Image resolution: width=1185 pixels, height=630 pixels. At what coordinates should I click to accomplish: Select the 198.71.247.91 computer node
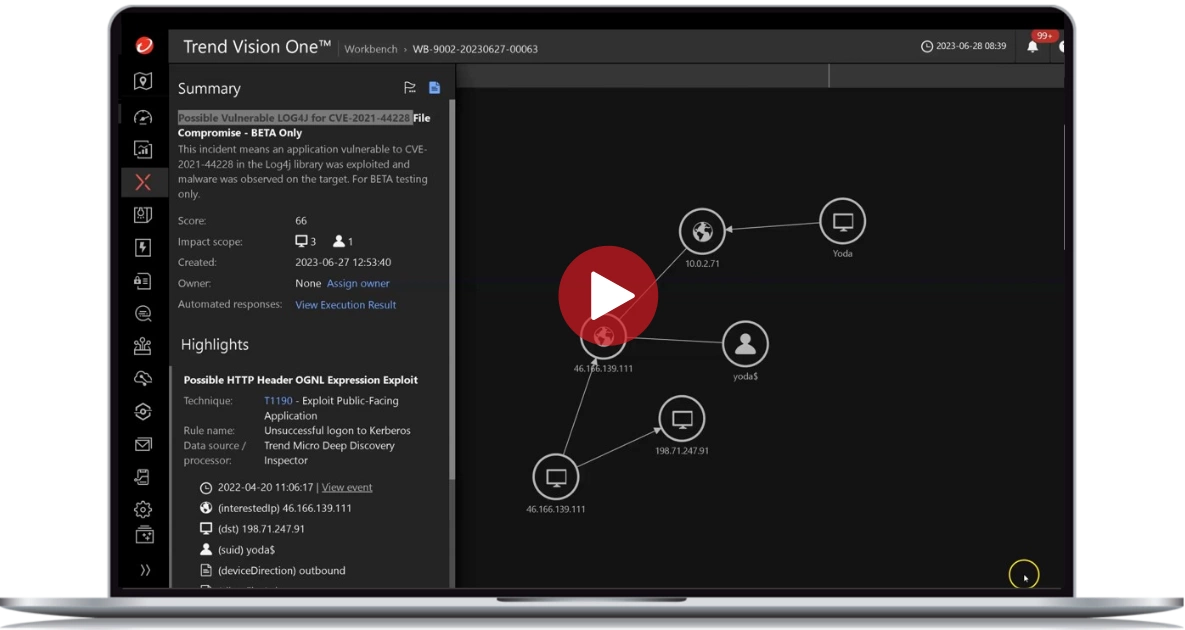pyautogui.click(x=682, y=418)
